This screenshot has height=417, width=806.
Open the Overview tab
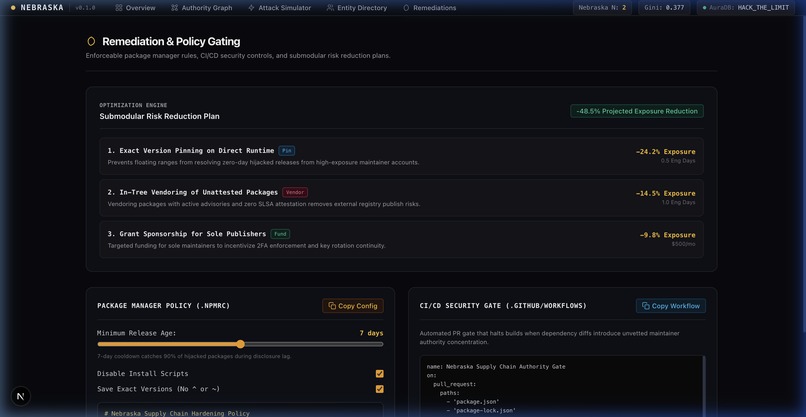pyautogui.click(x=135, y=8)
